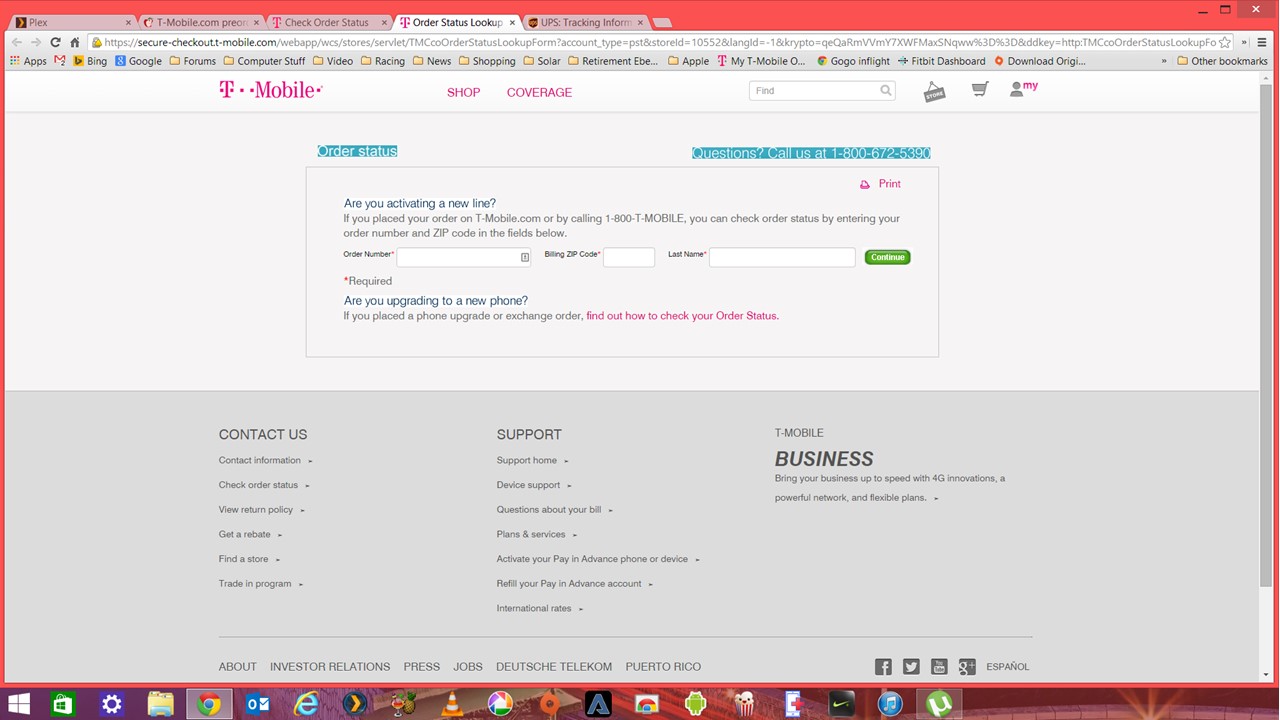Open the Fitbit Dashboard bookmark

942,61
